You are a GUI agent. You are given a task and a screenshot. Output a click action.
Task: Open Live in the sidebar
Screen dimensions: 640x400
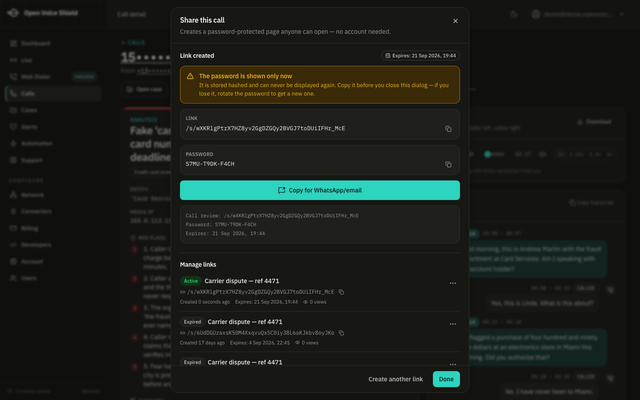[x=53, y=60]
